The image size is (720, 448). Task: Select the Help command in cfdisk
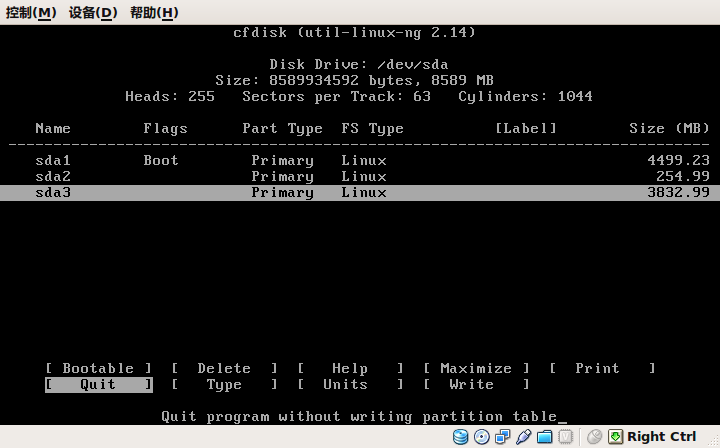[350, 368]
